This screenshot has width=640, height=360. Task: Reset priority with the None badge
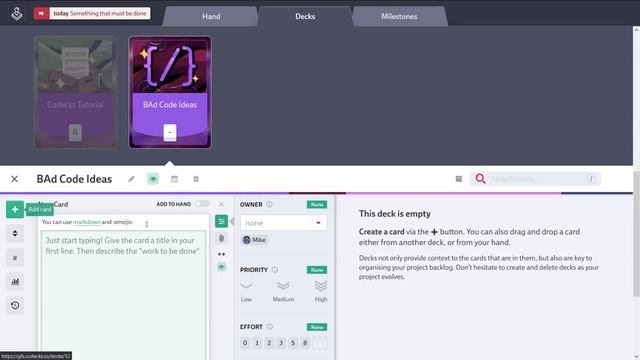tap(317, 270)
